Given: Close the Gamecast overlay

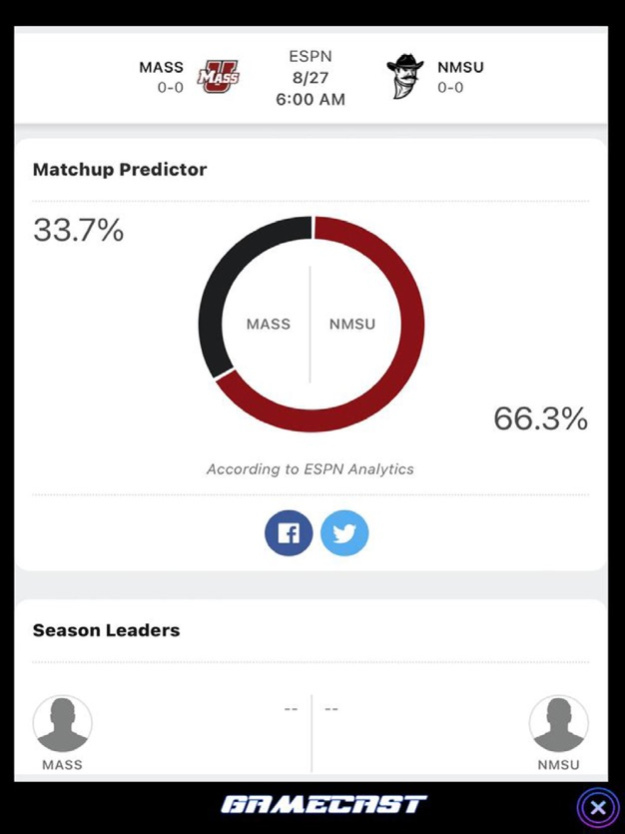Looking at the screenshot, I should click(x=597, y=807).
